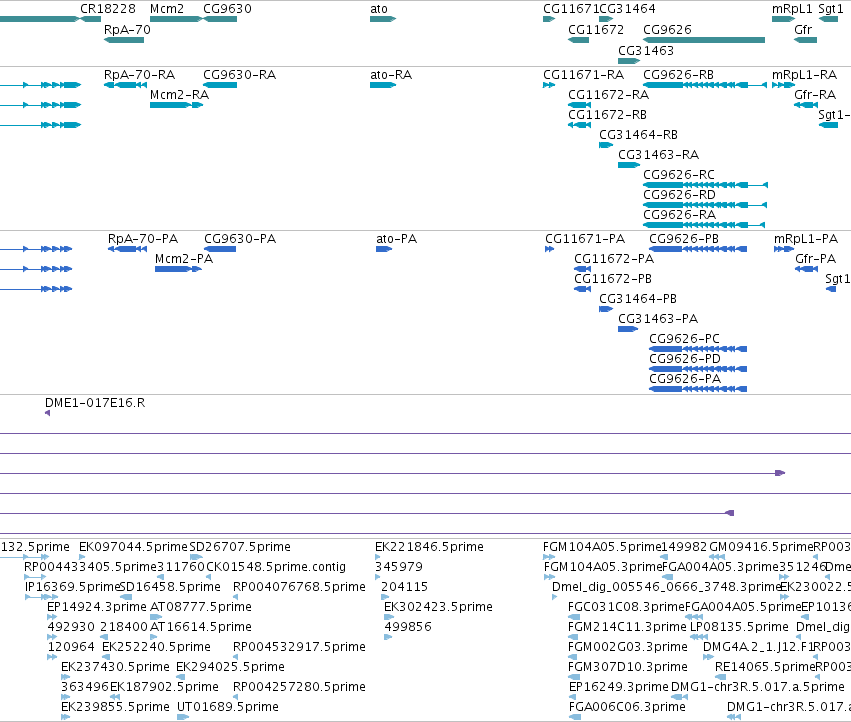Select the CG31463-PA protein label
Screen dimensions: 851x722
[x=658, y=319]
